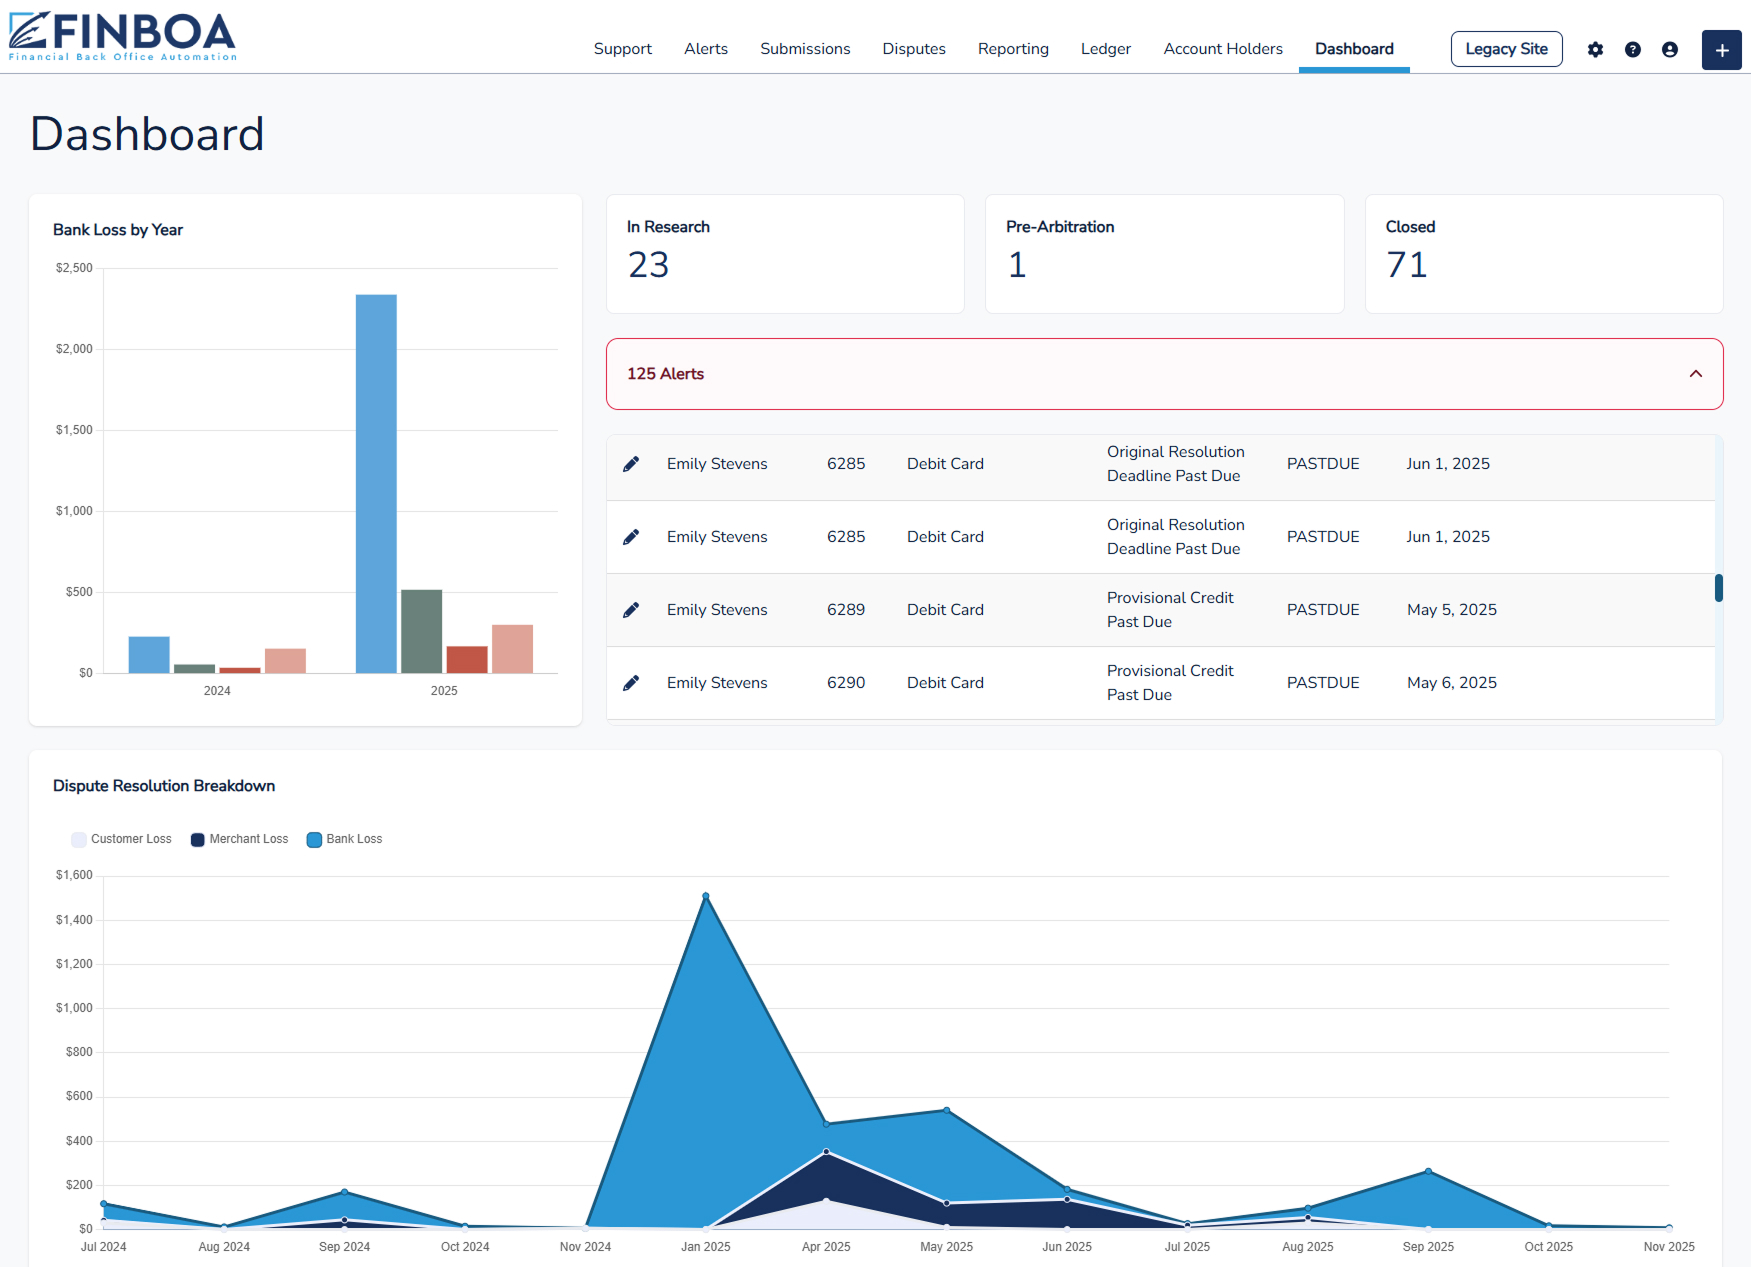Open the Submissions page
This screenshot has width=1751, height=1267.
805,48
